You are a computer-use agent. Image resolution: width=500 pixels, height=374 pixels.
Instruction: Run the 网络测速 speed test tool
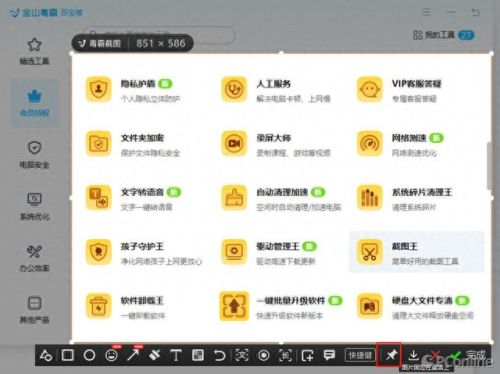click(x=400, y=144)
